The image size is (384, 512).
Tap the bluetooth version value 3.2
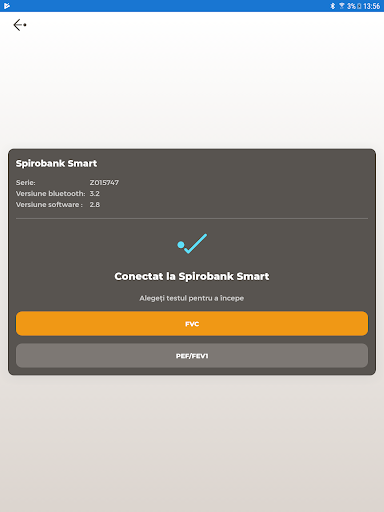[x=94, y=194]
